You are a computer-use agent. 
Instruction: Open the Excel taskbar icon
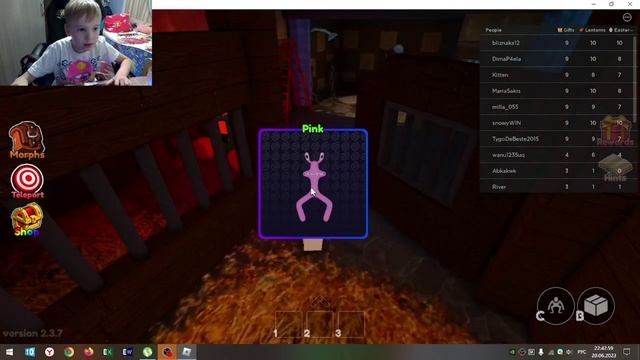click(108, 351)
